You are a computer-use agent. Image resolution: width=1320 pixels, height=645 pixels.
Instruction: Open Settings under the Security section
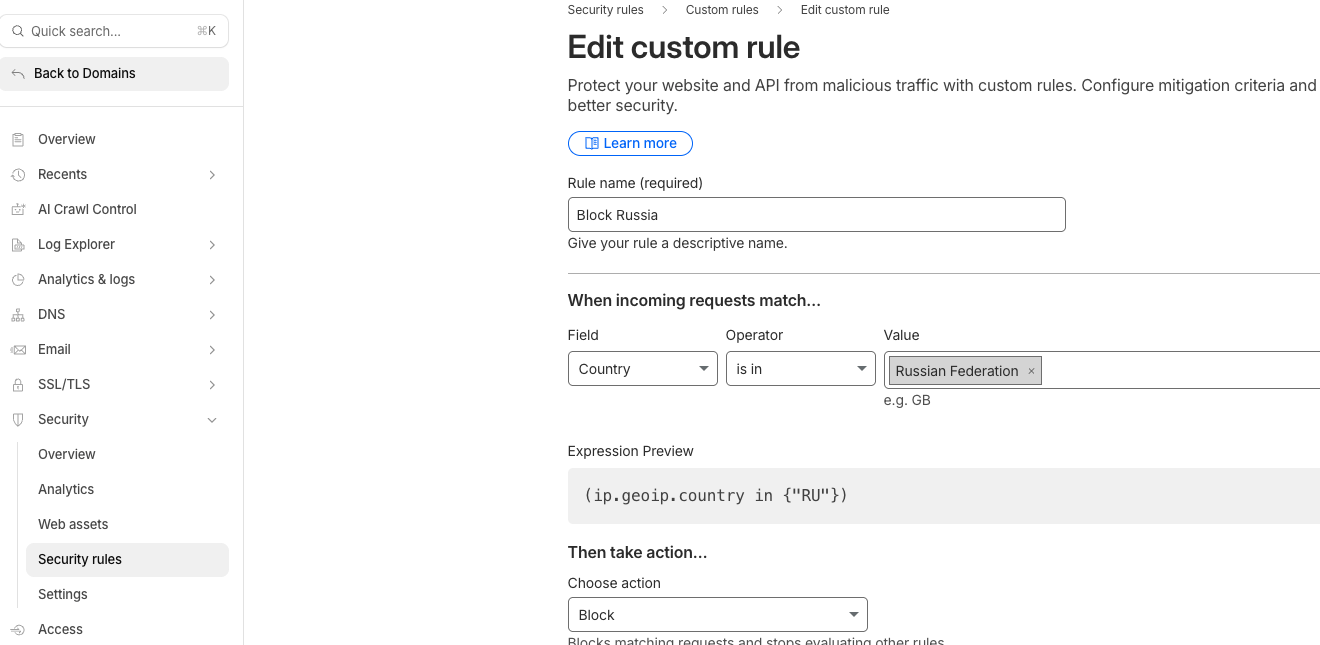[62, 594]
